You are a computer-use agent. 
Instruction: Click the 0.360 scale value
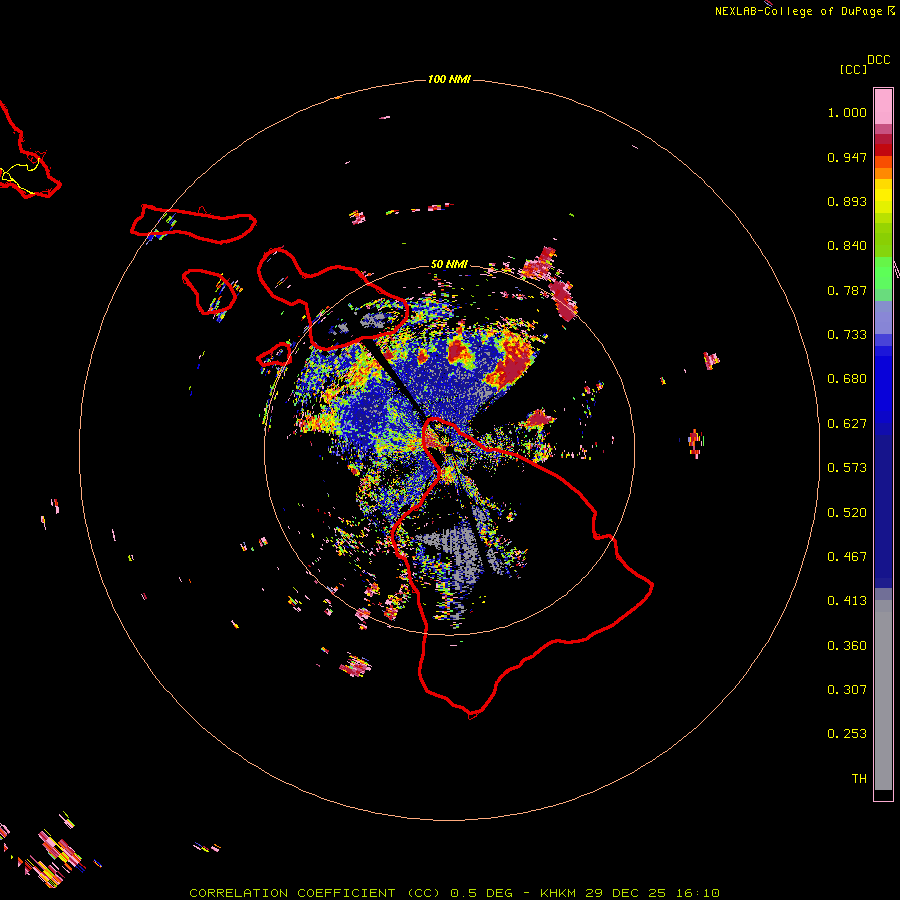tap(847, 646)
